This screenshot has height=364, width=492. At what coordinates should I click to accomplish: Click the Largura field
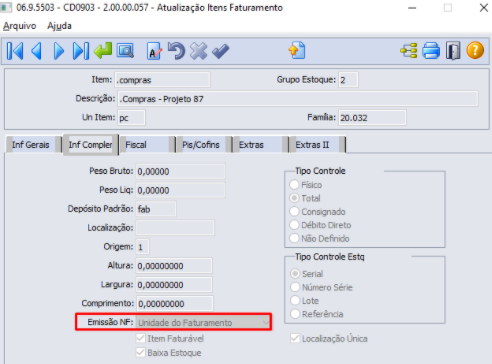(174, 285)
